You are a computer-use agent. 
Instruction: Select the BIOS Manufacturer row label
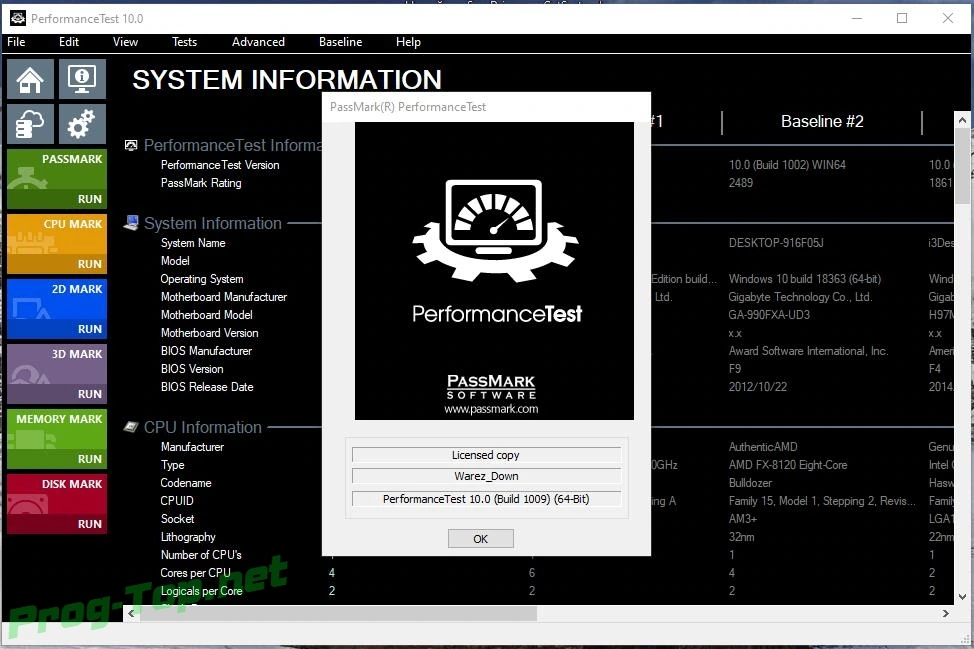tap(206, 351)
